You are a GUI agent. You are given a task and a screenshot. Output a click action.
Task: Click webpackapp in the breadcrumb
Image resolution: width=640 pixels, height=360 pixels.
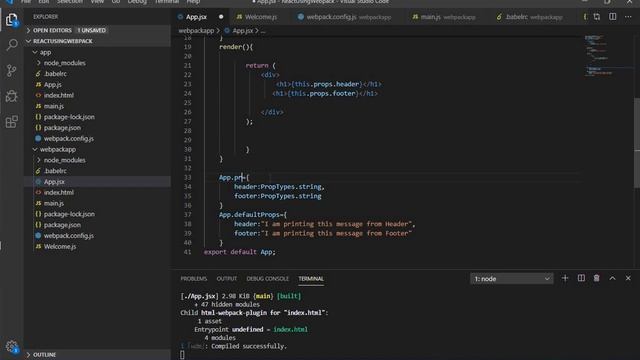pos(196,31)
